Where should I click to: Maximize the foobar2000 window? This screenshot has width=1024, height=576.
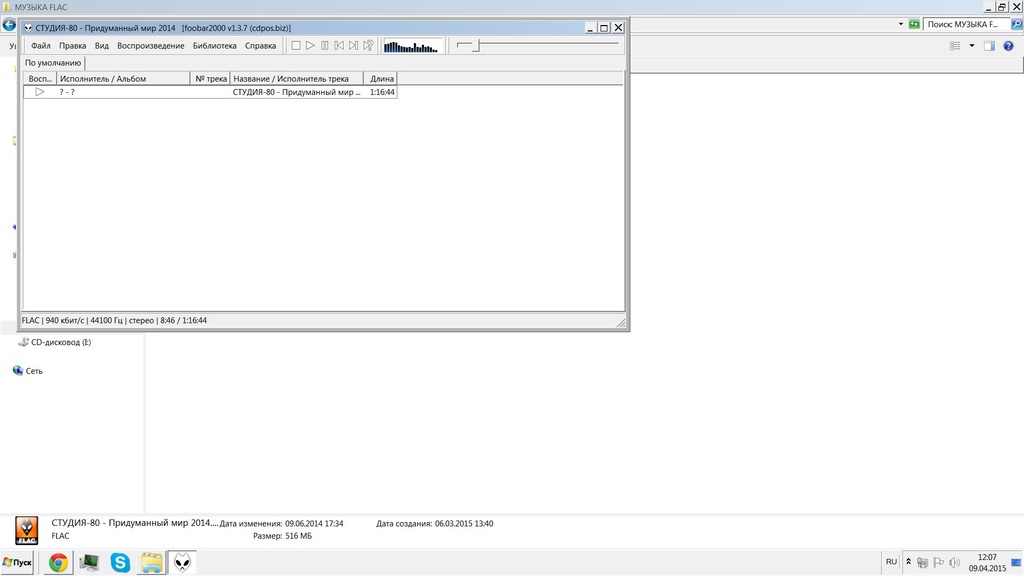[604, 28]
